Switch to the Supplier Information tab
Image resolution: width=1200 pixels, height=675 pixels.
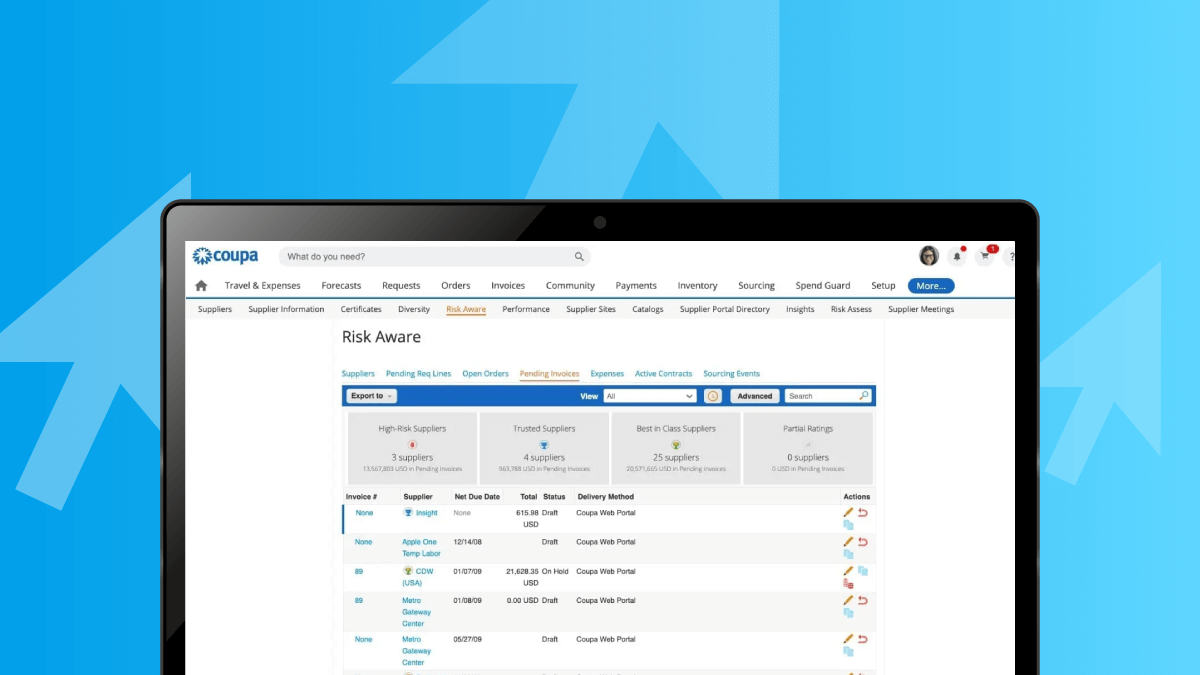pyautogui.click(x=286, y=309)
